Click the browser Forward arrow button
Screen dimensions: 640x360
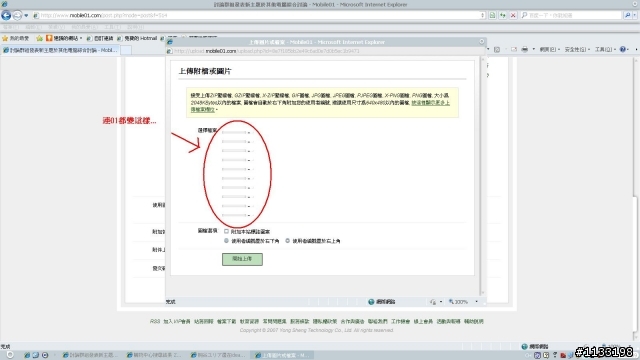(17, 16)
